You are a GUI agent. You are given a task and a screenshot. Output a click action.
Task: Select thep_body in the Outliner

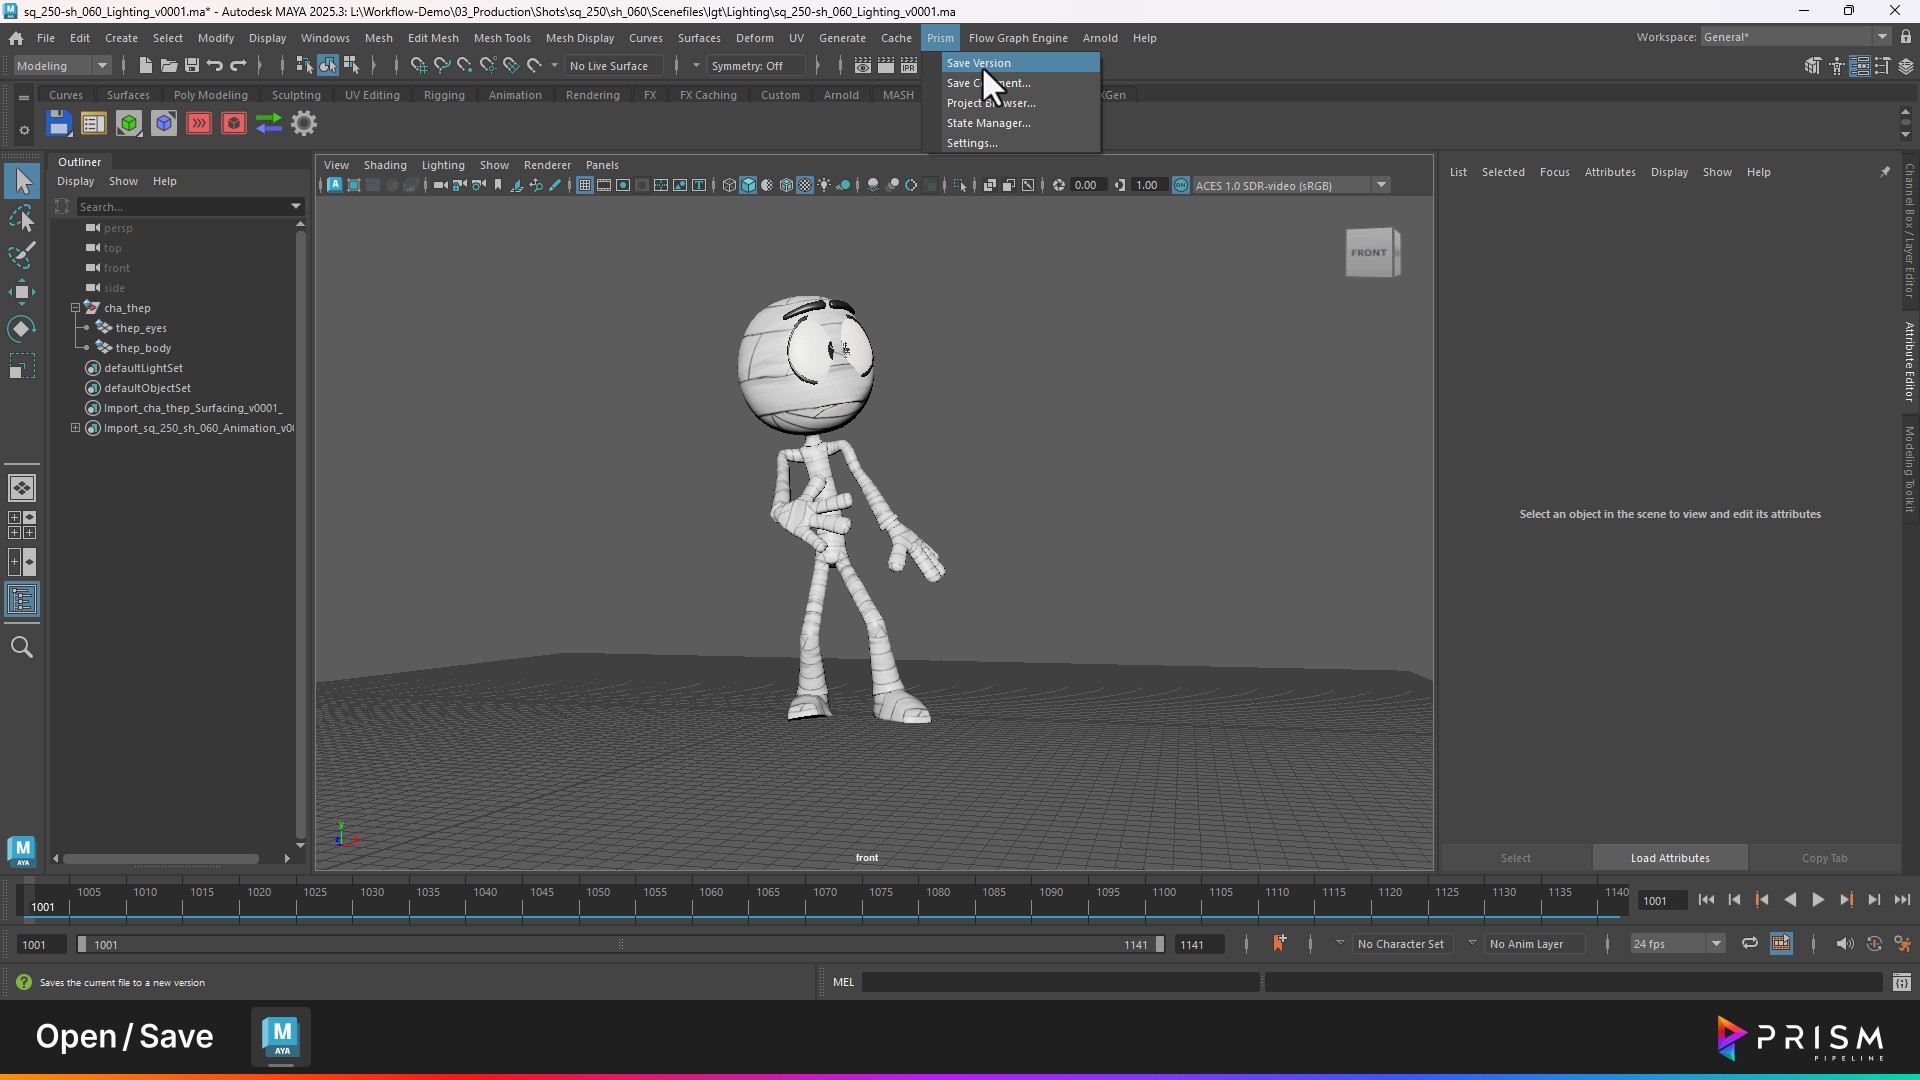pos(143,348)
